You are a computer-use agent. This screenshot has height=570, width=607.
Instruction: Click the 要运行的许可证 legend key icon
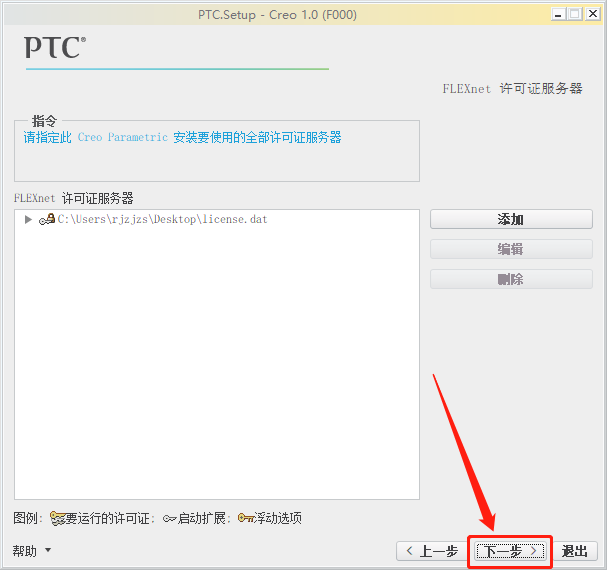(x=58, y=518)
